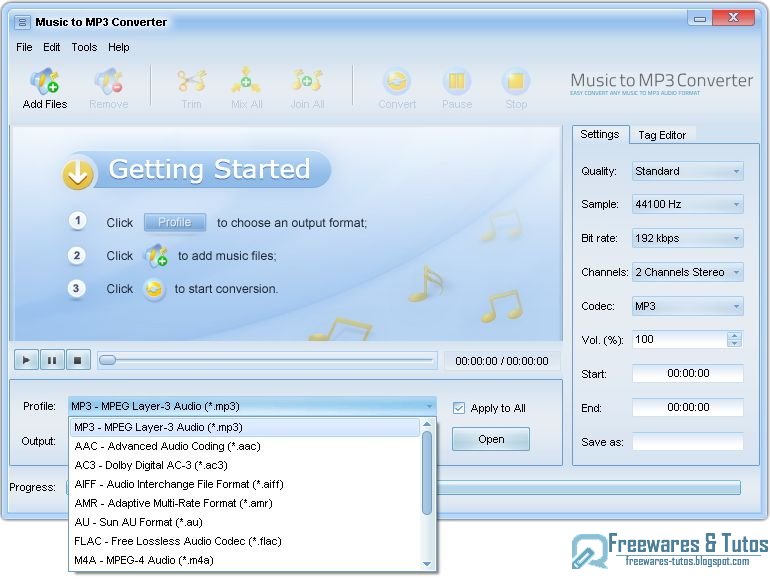This screenshot has height=579, width=770.
Task: Open the Channels dropdown
Action: pos(688,273)
